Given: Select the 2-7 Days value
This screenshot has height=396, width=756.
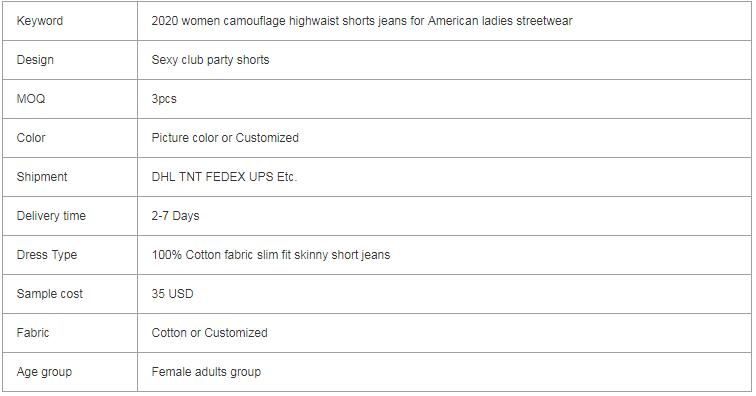Looking at the screenshot, I should tap(175, 216).
